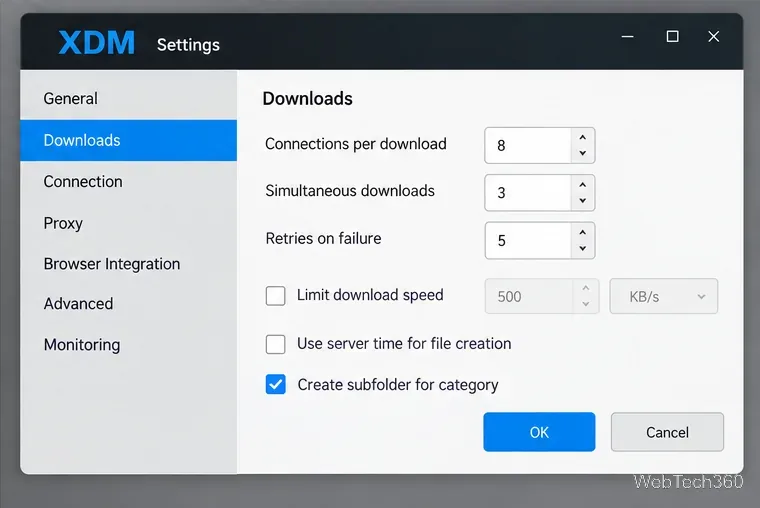Maximize the XDM Settings window
The height and width of the screenshot is (508, 760).
tap(672, 36)
